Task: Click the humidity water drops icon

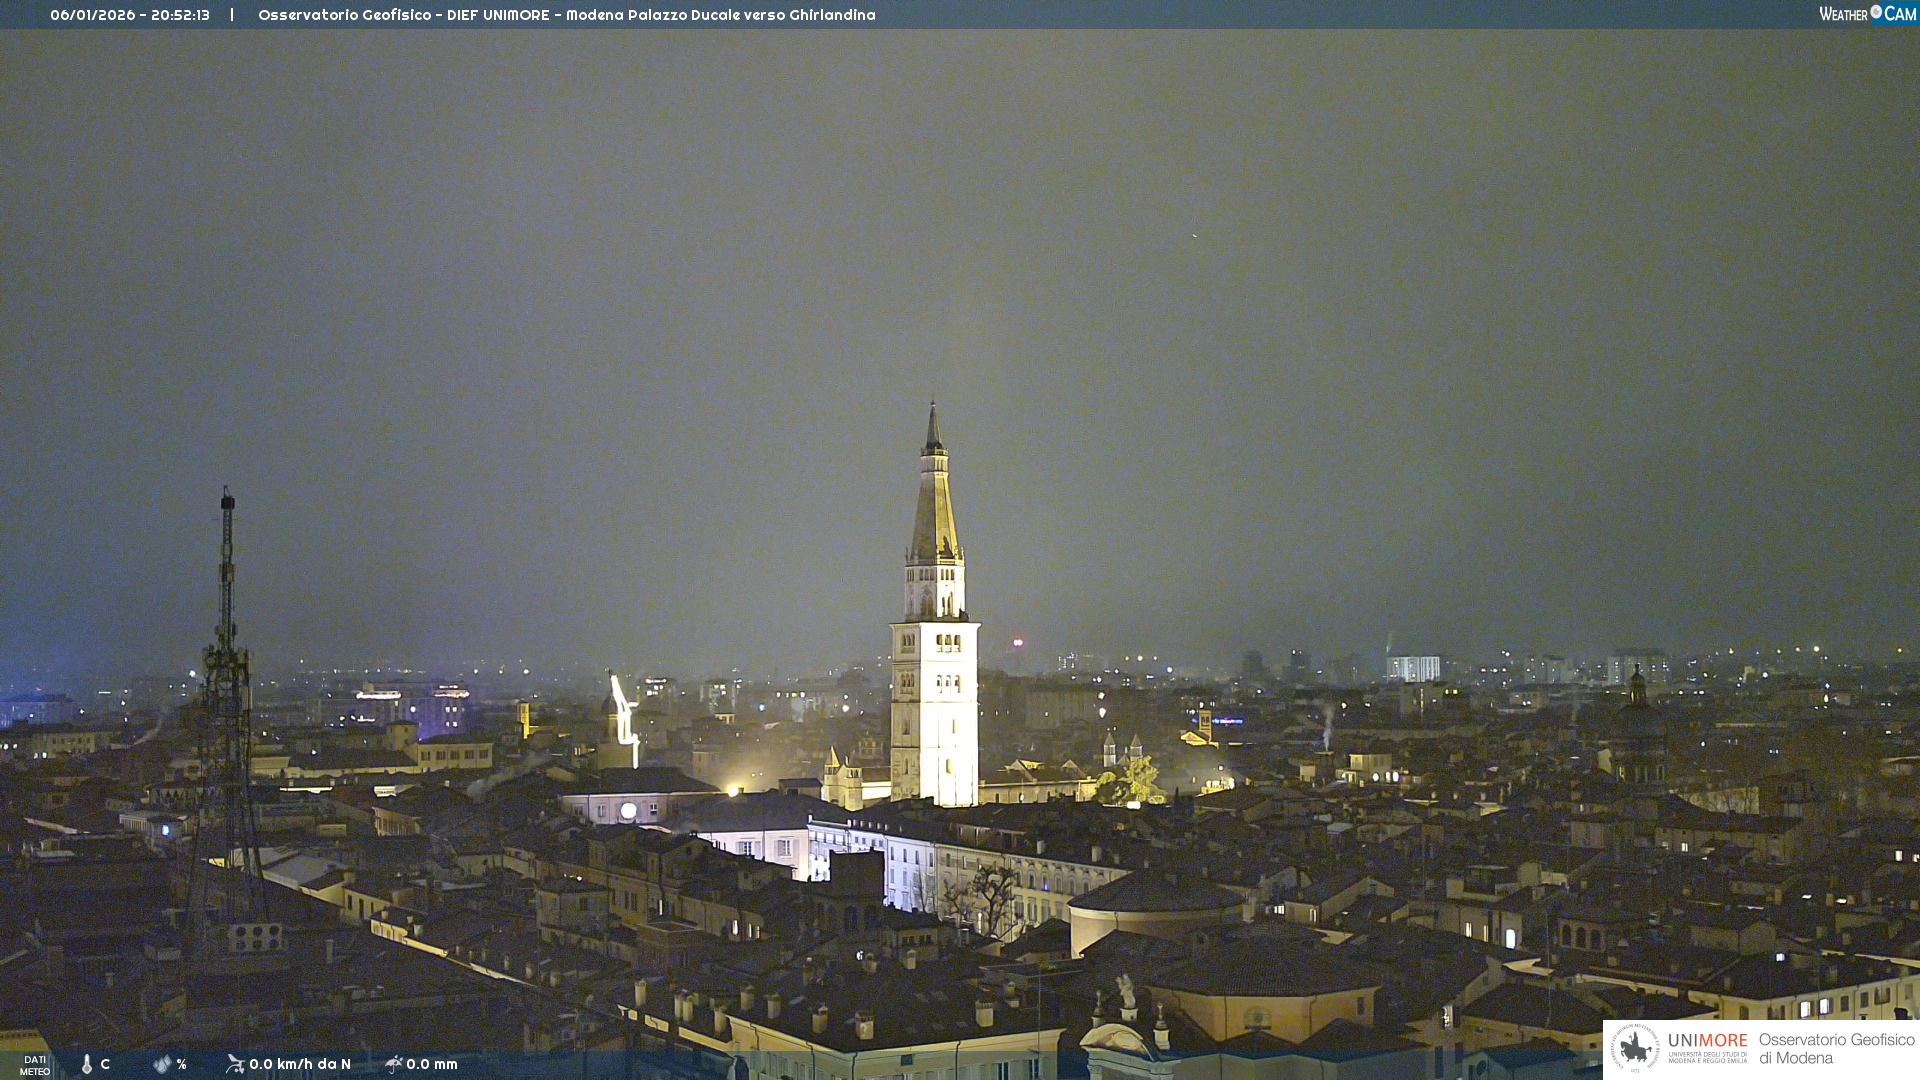Action: pos(162,1064)
